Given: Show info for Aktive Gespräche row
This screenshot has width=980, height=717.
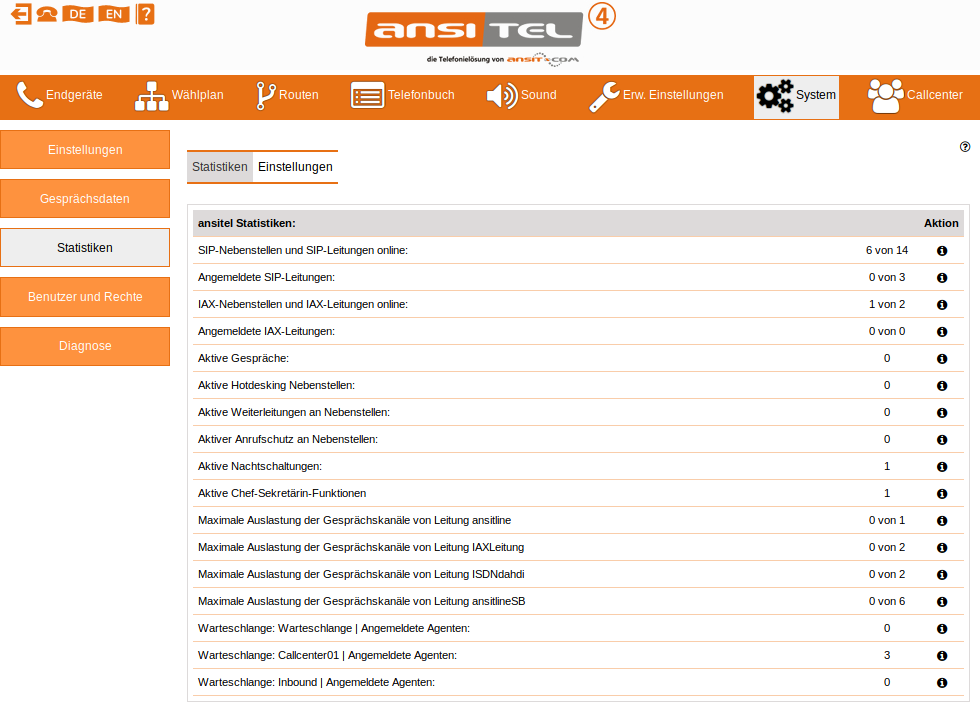Looking at the screenshot, I should coord(942,358).
